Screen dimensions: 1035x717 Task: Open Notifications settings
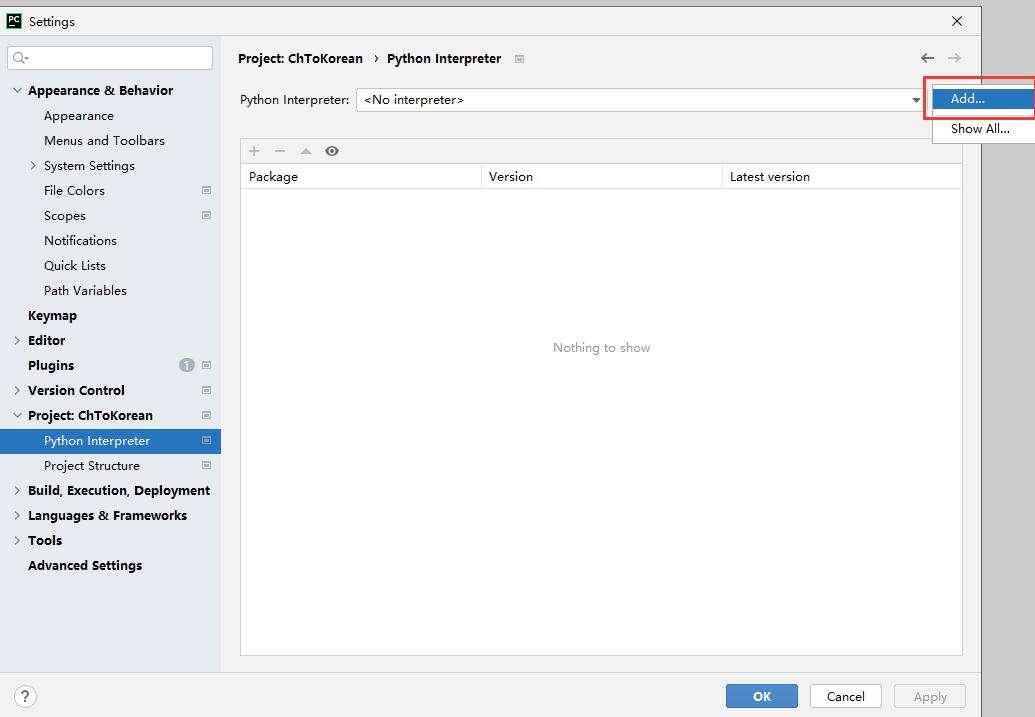(80, 240)
